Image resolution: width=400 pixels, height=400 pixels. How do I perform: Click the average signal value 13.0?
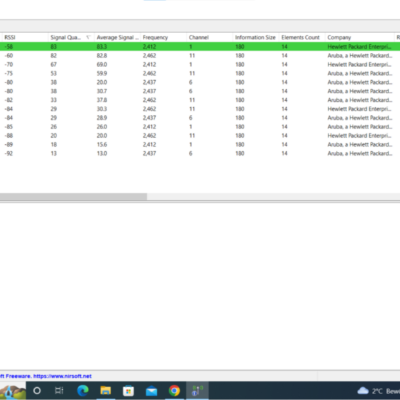coord(102,153)
